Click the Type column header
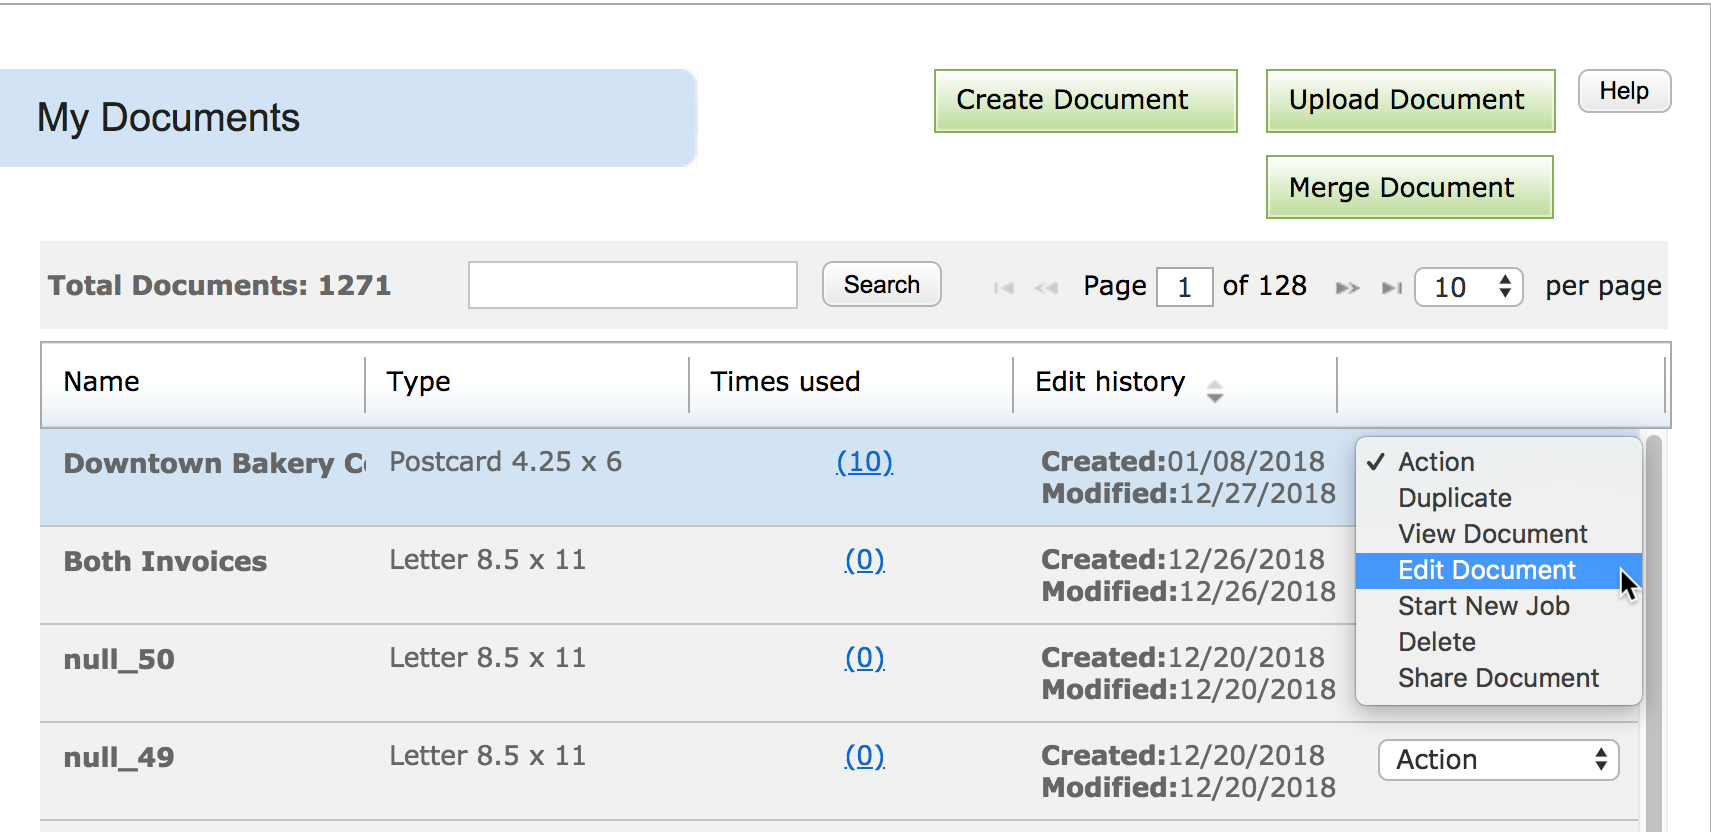 tap(419, 382)
